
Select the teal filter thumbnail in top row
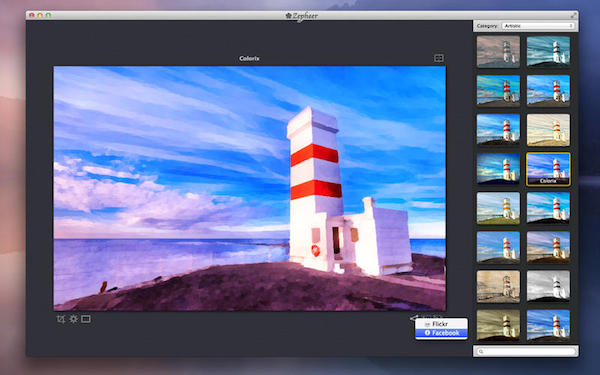pos(548,51)
